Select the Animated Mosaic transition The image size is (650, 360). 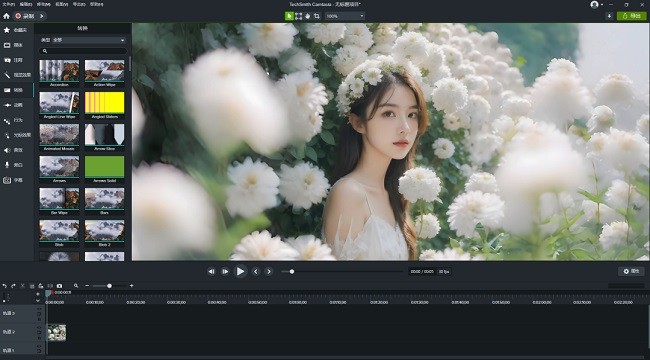(x=59, y=134)
